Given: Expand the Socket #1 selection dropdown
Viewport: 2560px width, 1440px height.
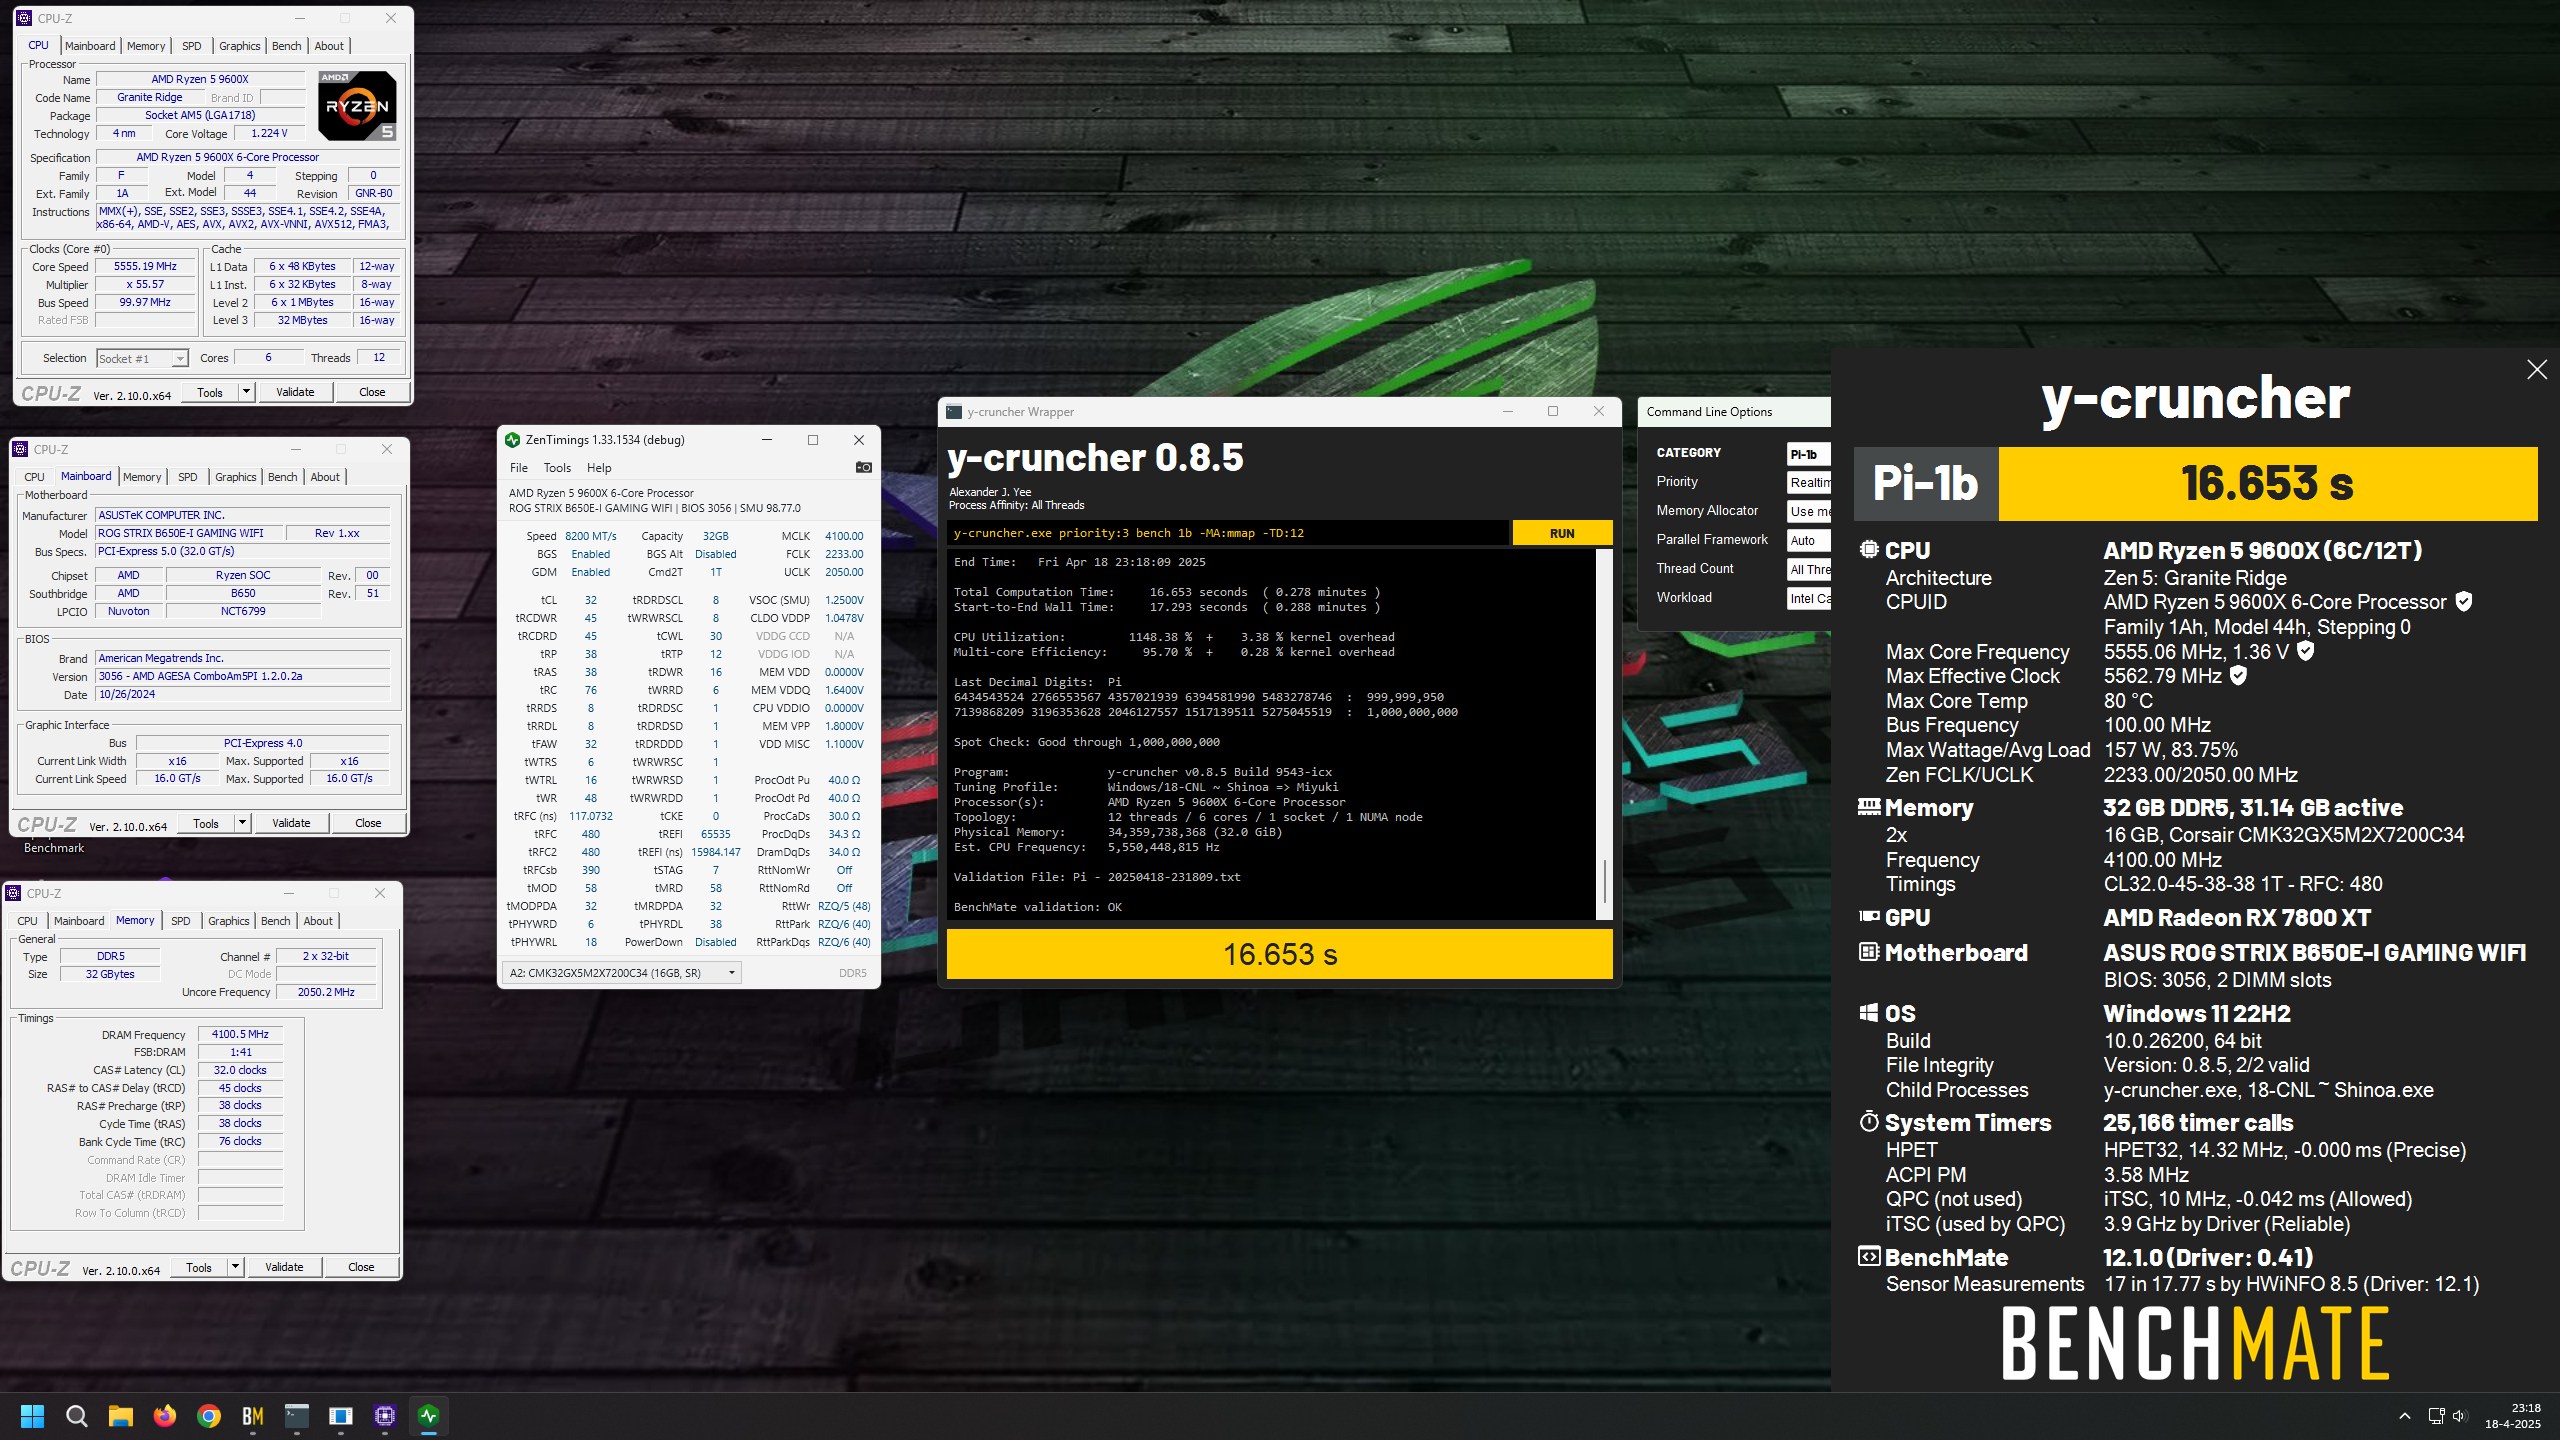Looking at the screenshot, I should coord(180,359).
